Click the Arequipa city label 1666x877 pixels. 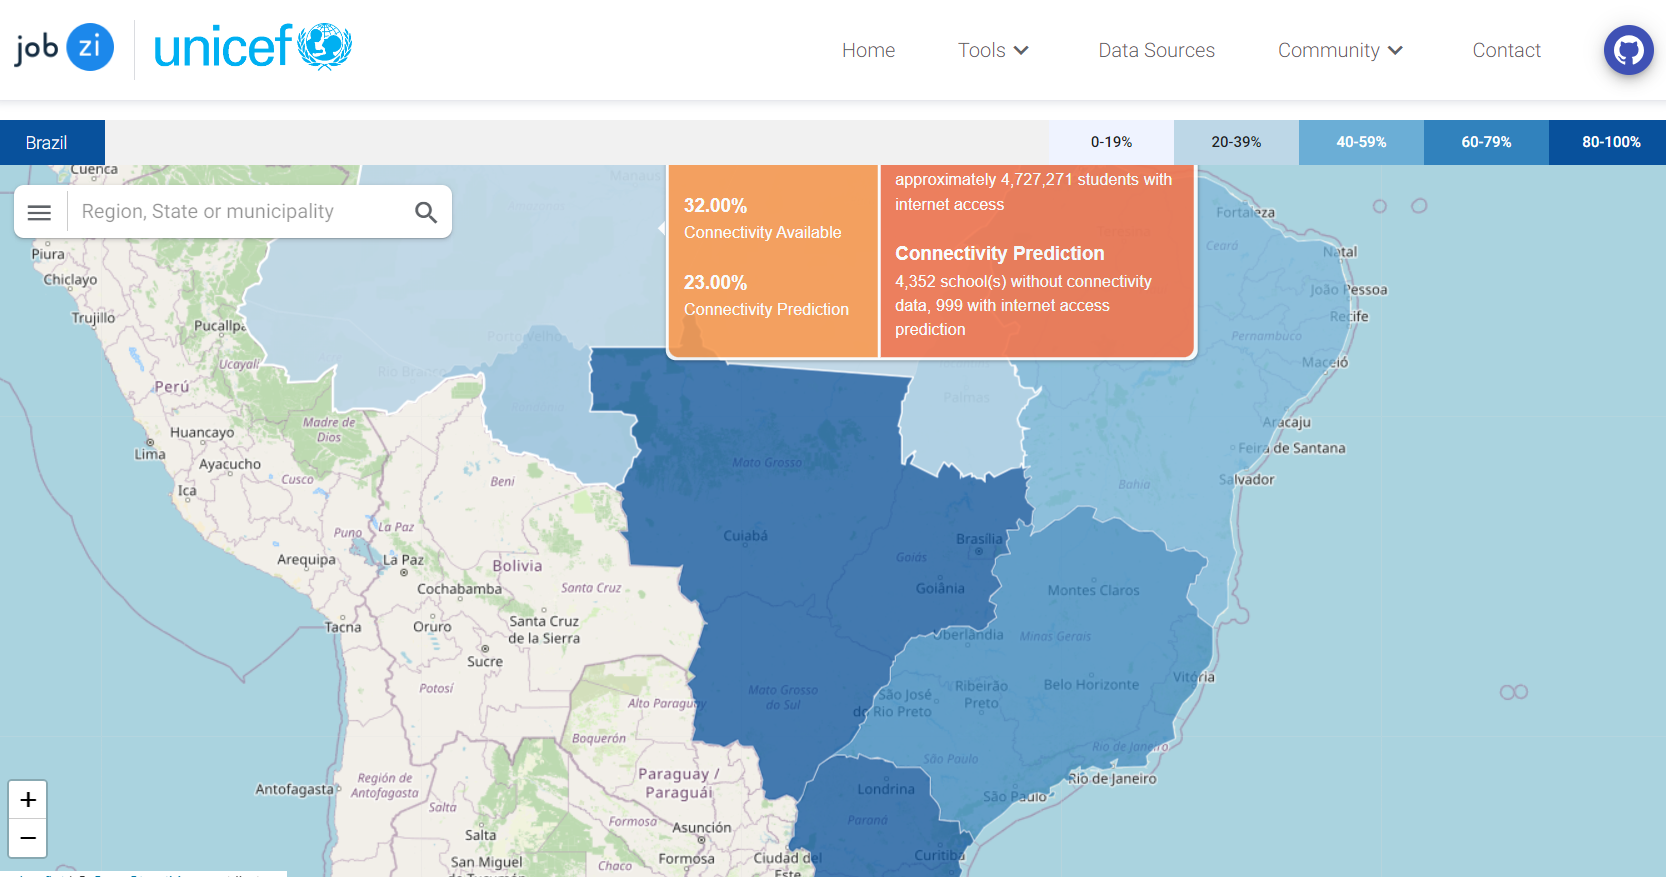click(306, 560)
